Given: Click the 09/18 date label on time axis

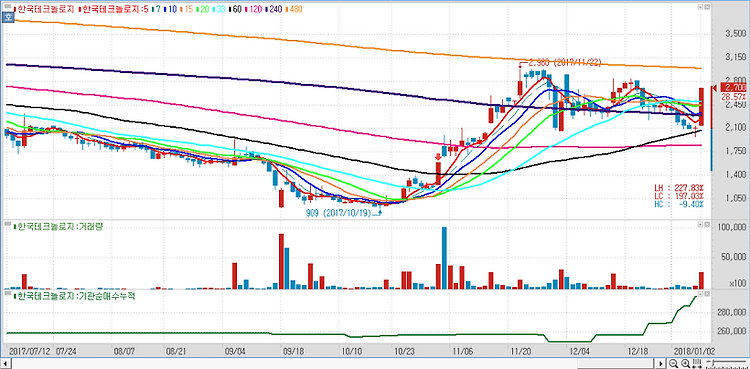Looking at the screenshot, I should (x=294, y=350).
